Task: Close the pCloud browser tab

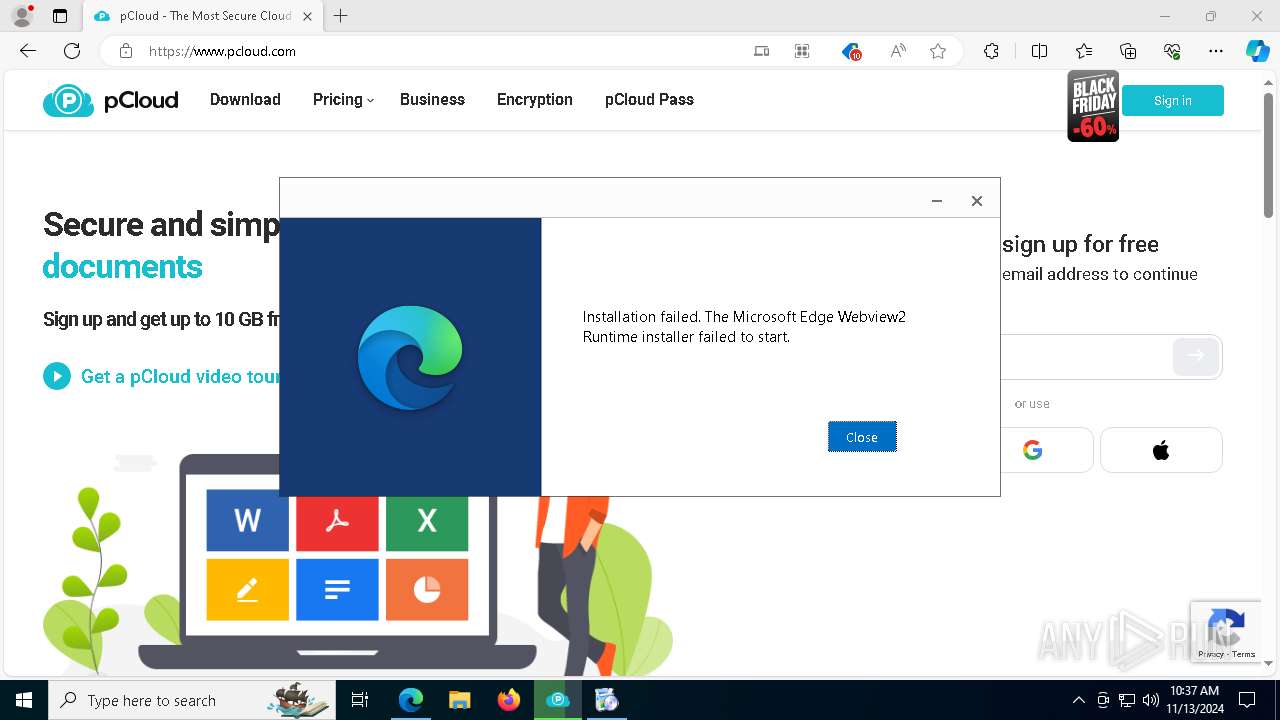Action: (x=307, y=16)
